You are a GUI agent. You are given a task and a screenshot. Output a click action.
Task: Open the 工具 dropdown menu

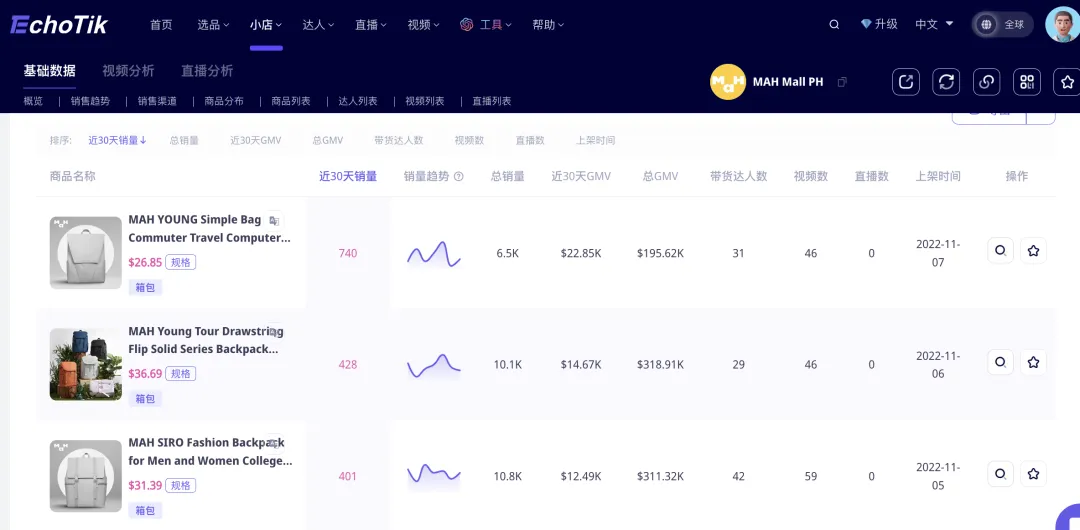pos(486,25)
